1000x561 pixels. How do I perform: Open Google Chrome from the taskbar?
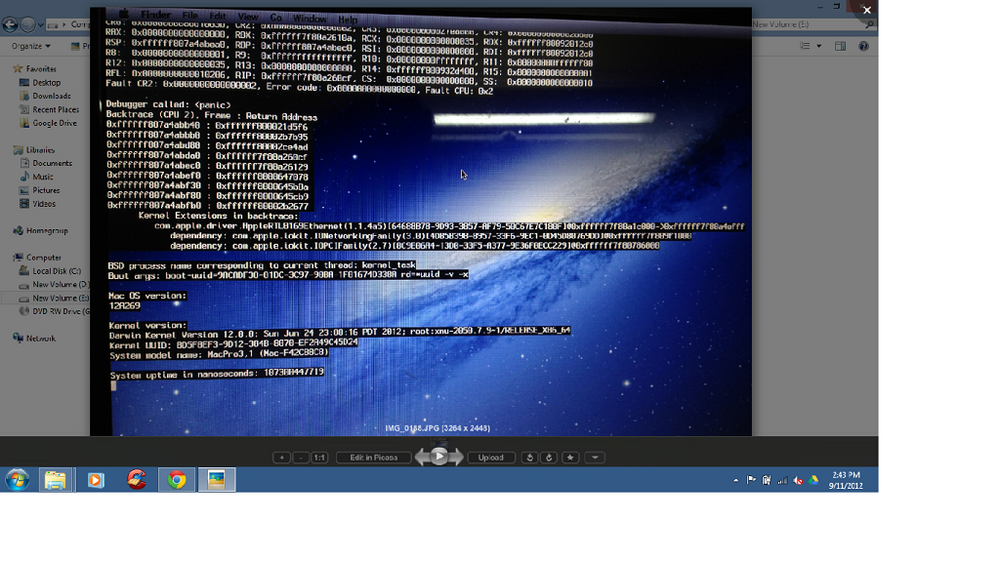pyautogui.click(x=177, y=480)
